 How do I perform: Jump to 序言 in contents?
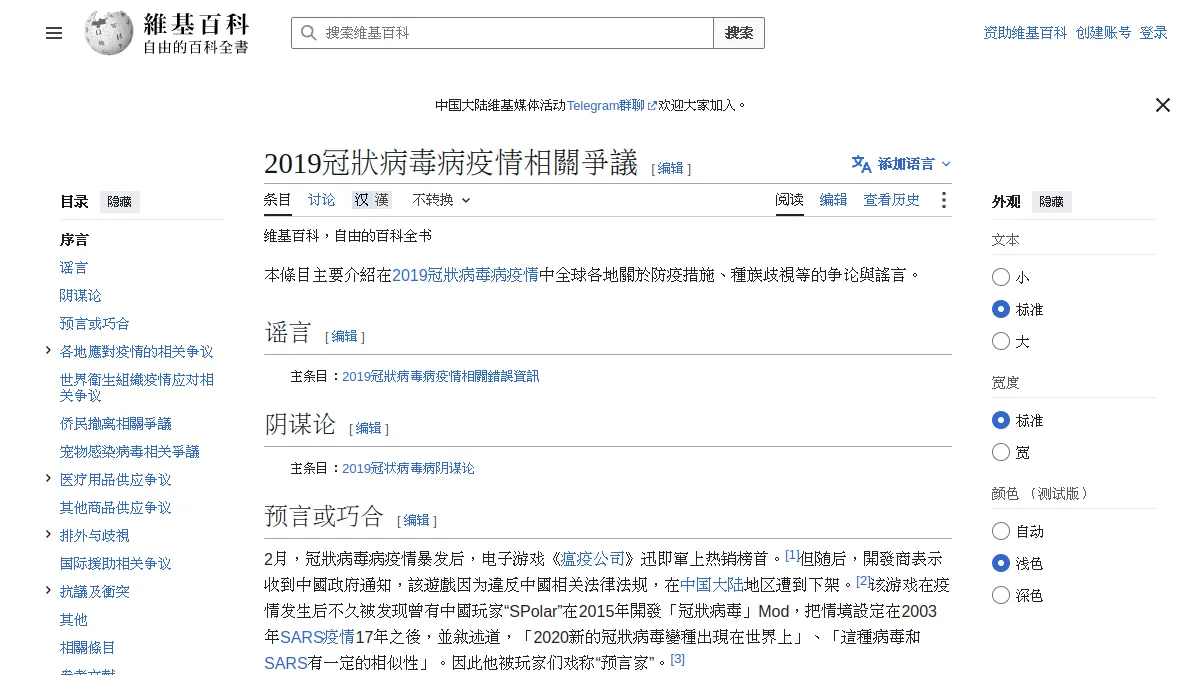point(74,240)
